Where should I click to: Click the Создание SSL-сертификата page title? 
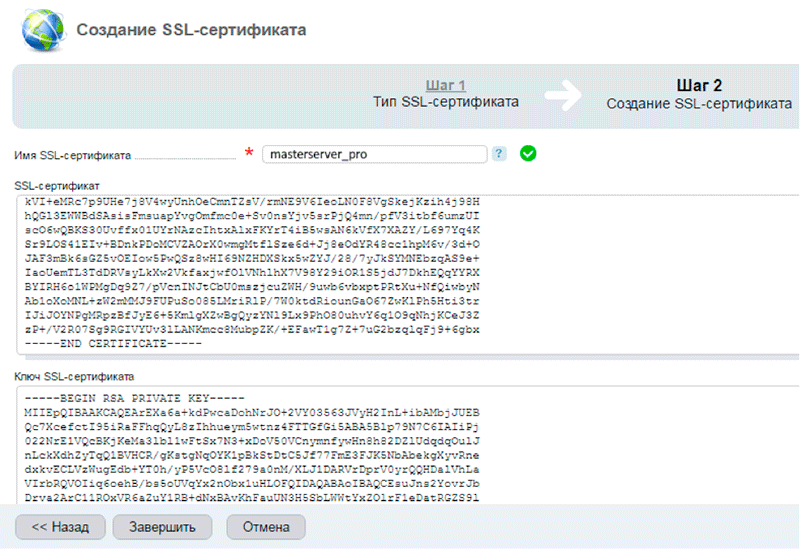pos(192,30)
